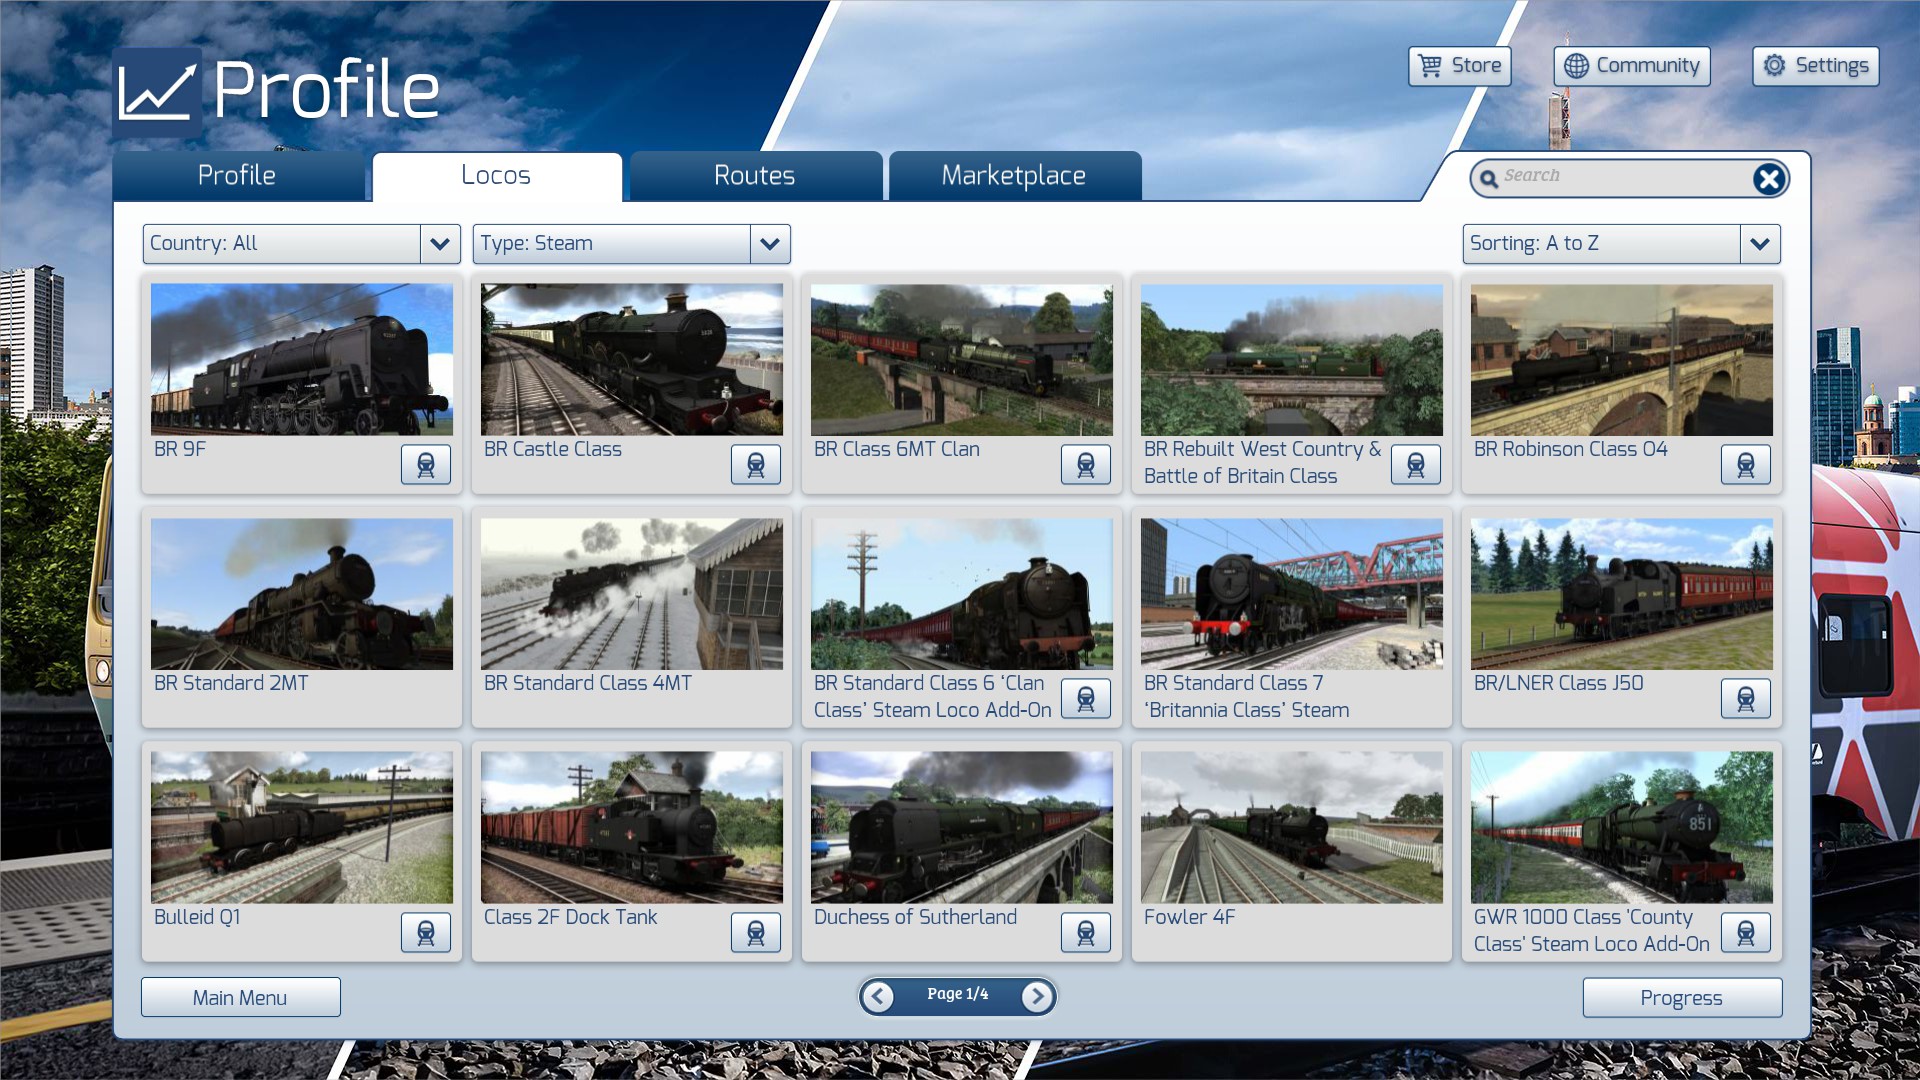Go to previous page arrow
This screenshot has height=1080, width=1920.
[x=878, y=996]
